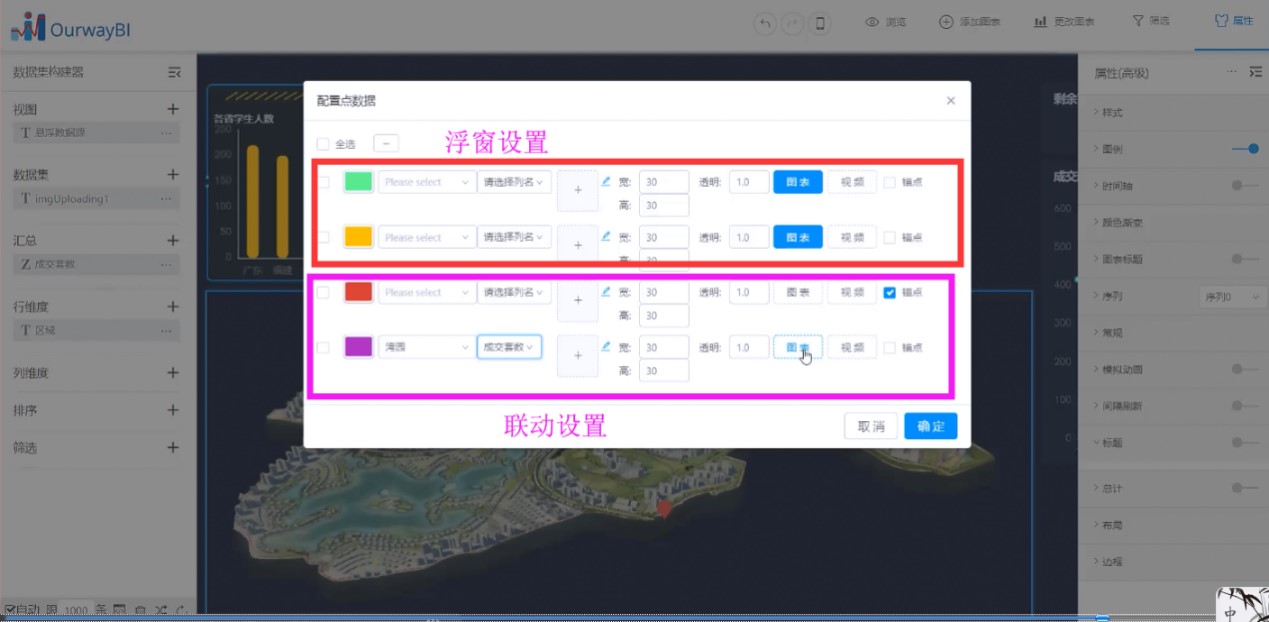
Task: Open the 请选择列名 dropdown in the yellow row
Action: (514, 237)
